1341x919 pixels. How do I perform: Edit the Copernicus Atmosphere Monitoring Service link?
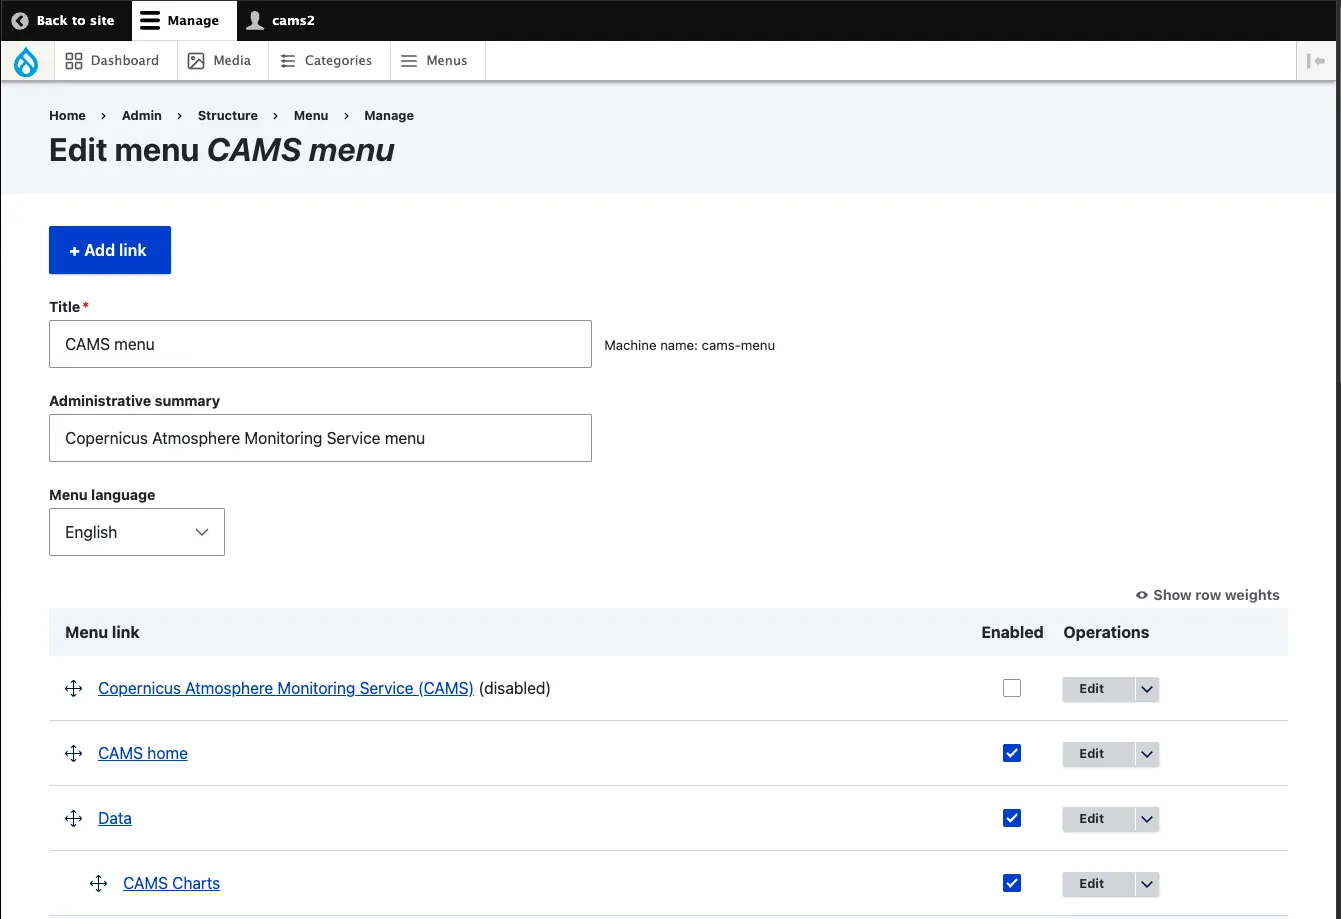pos(1098,689)
